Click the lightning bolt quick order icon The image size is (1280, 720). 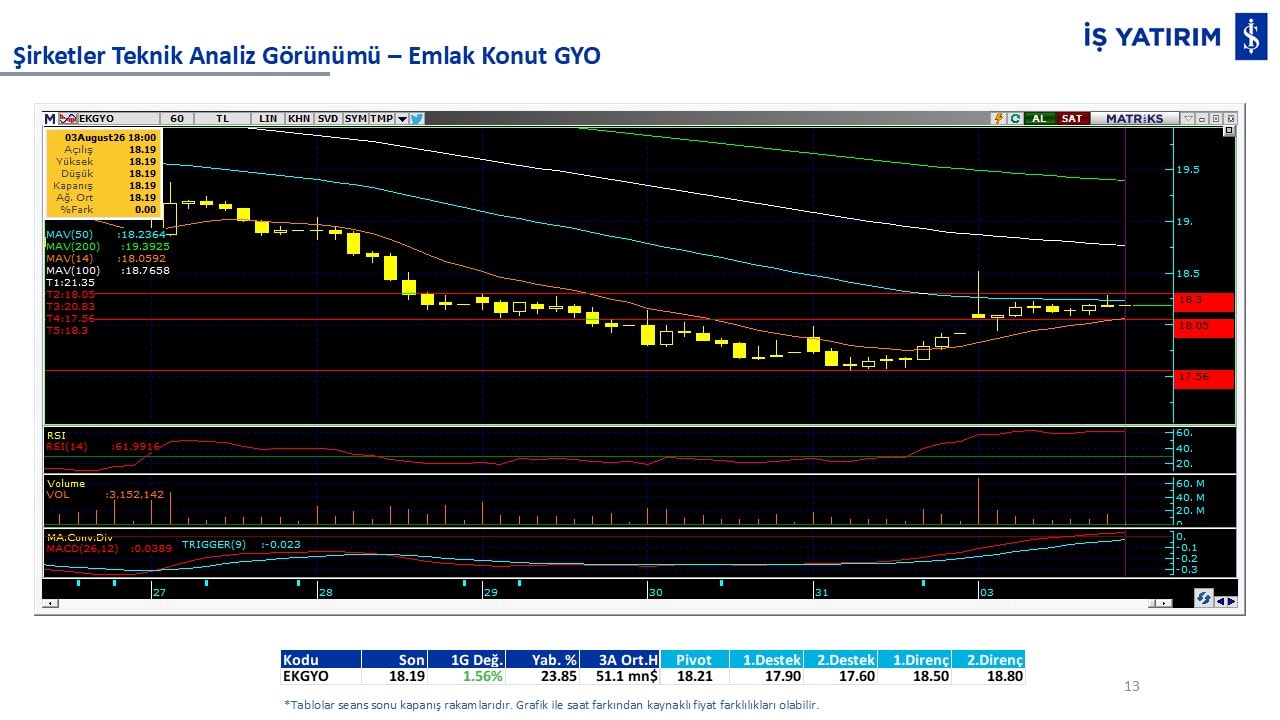tap(998, 118)
